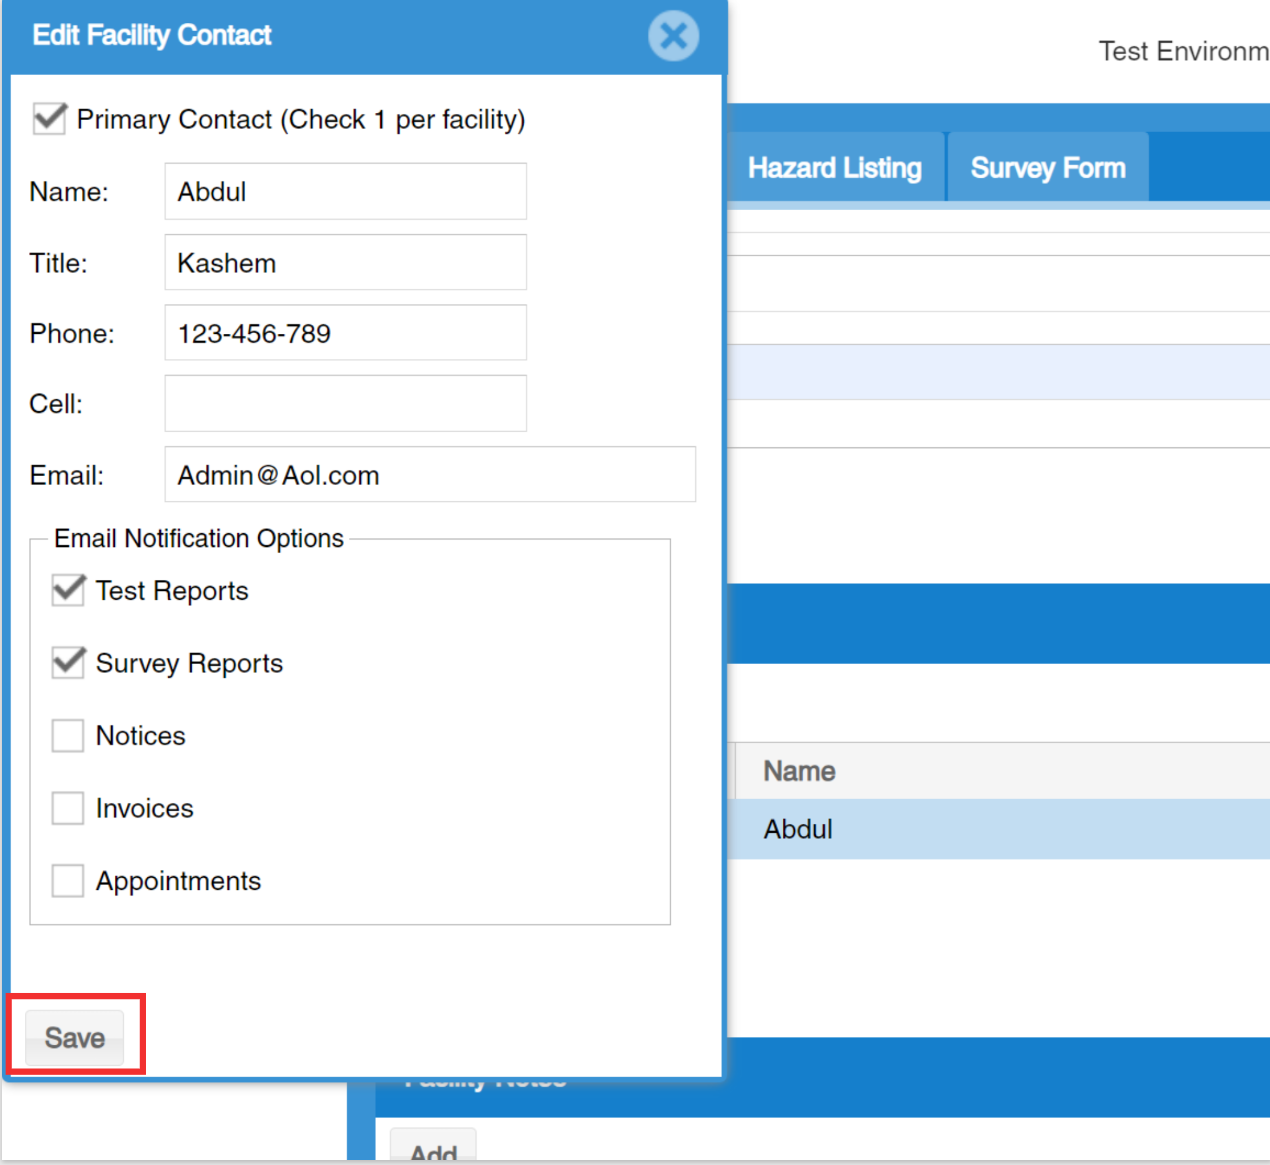The height and width of the screenshot is (1165, 1270).
Task: Click the Edit Facility Contact dialog title
Action: coord(152,35)
